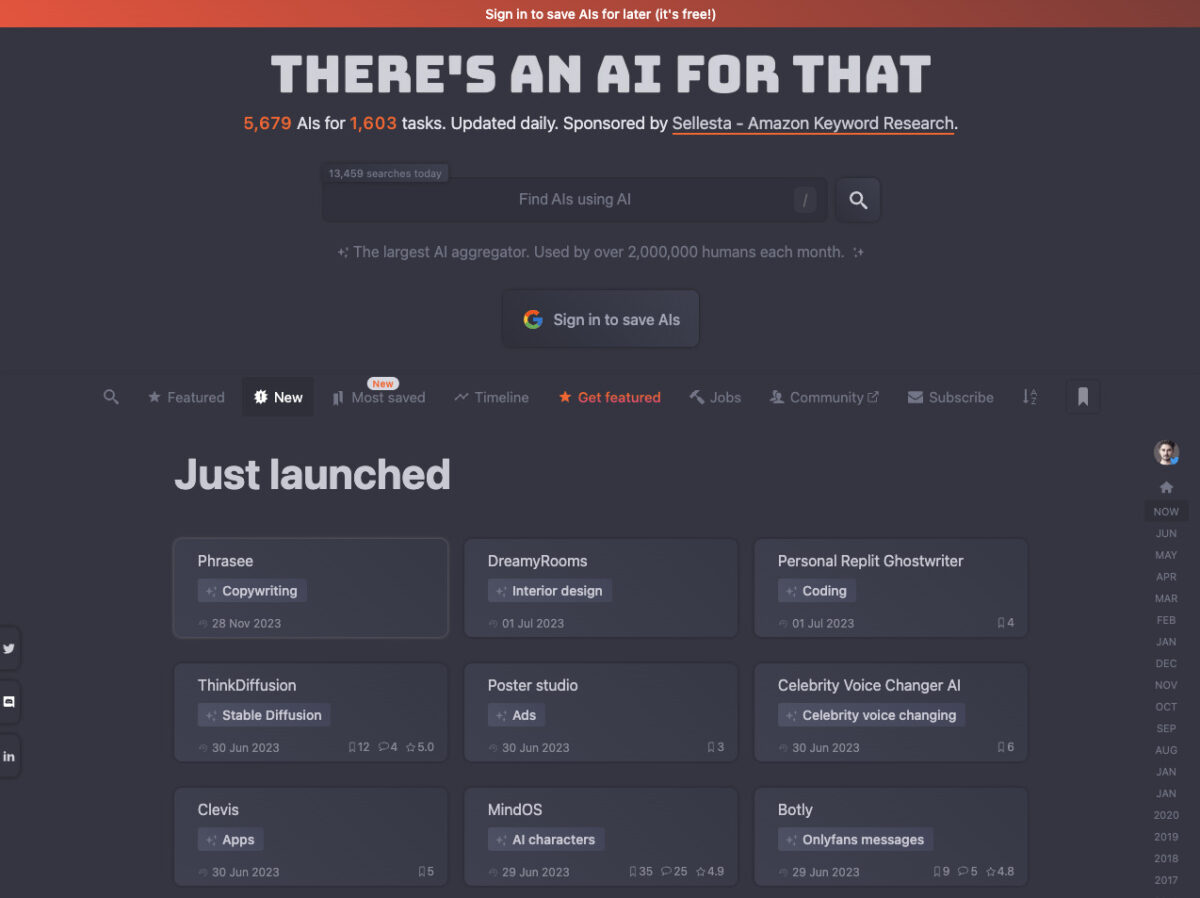The height and width of the screenshot is (898, 1200).
Task: Open Twitter share icon on left
Action: pos(9,648)
